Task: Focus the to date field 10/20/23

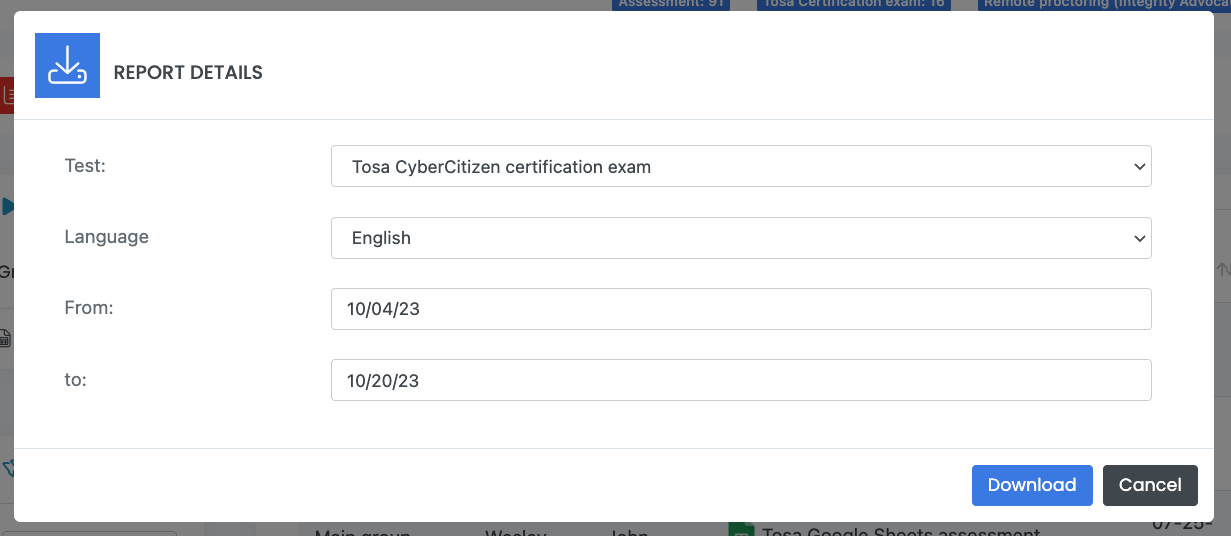Action: pos(741,380)
